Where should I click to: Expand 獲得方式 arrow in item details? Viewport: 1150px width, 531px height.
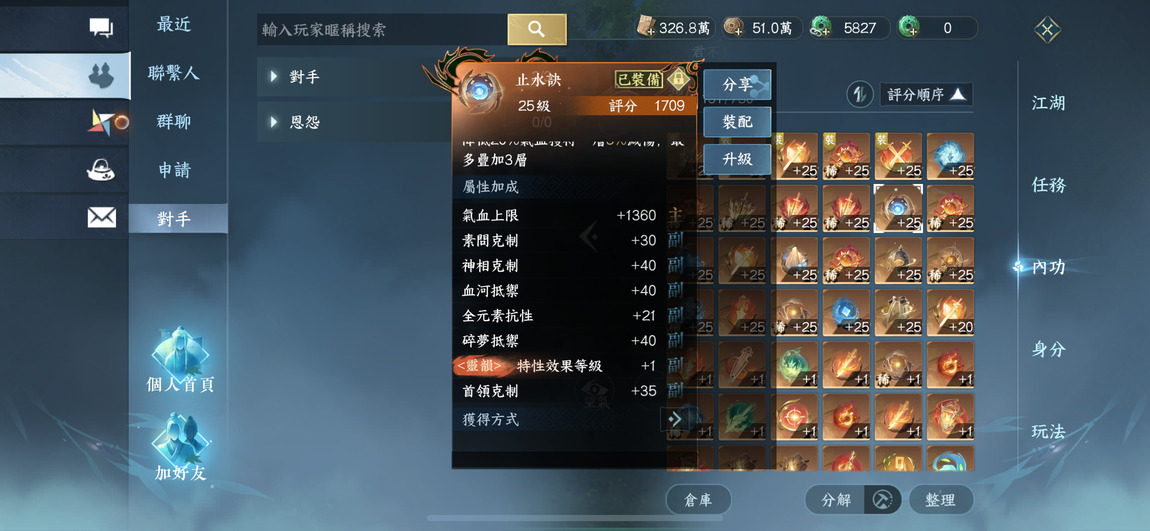[x=675, y=420]
